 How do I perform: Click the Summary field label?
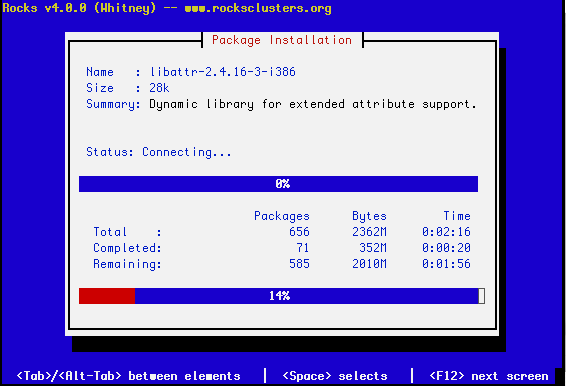click(x=113, y=104)
